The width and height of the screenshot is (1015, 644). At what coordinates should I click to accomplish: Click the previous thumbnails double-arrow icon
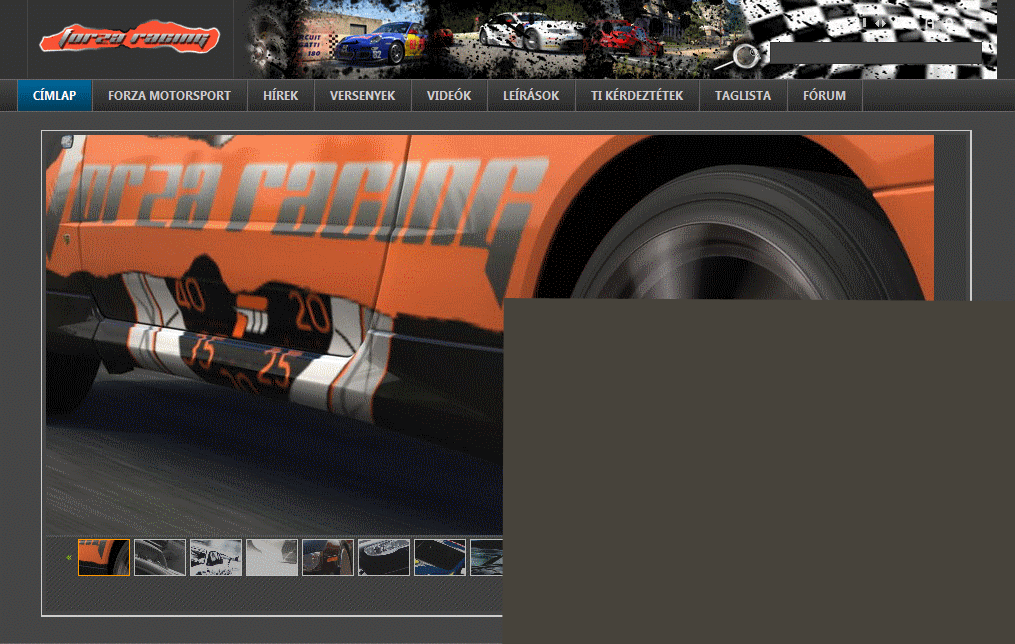point(69,557)
